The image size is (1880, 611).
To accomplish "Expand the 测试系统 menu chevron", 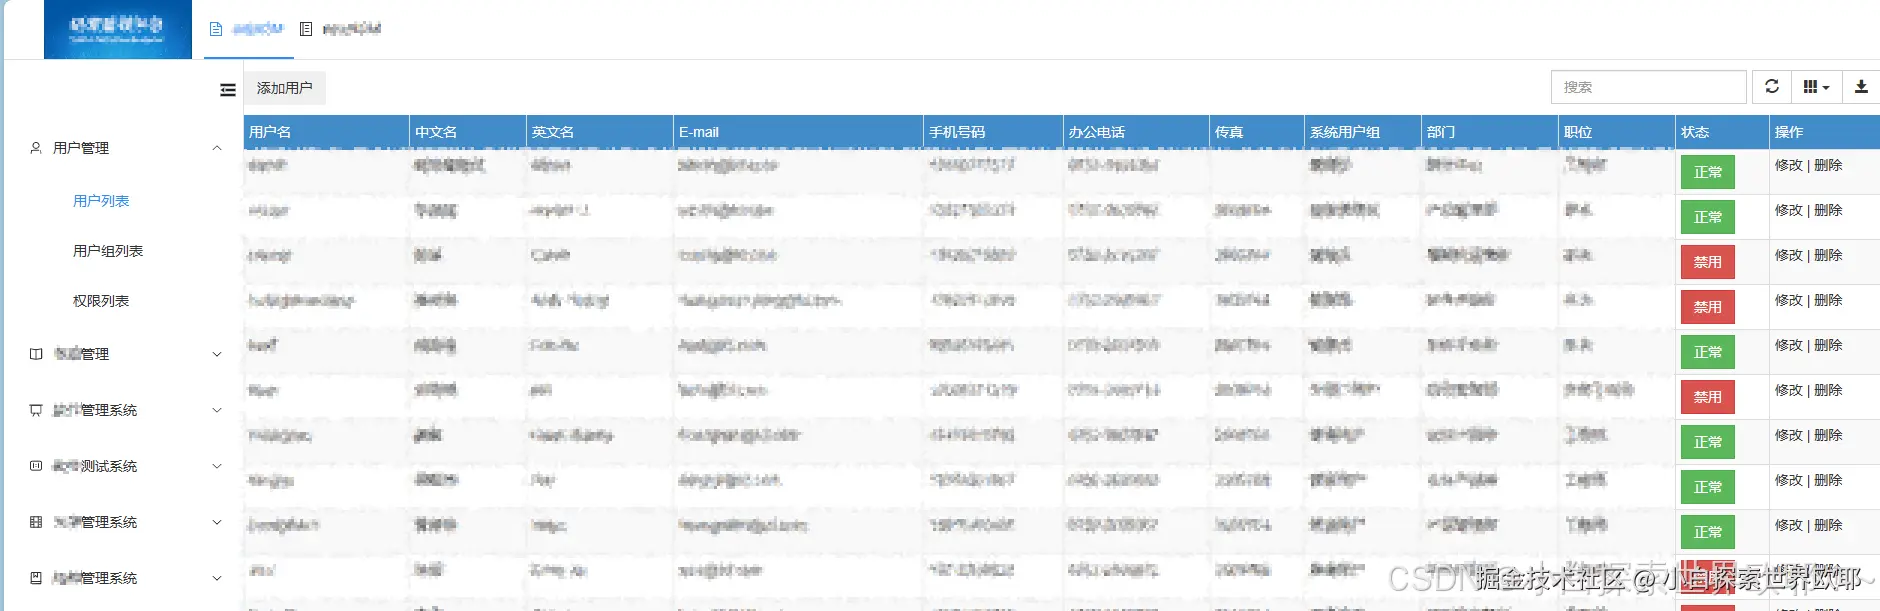I will pos(217,466).
